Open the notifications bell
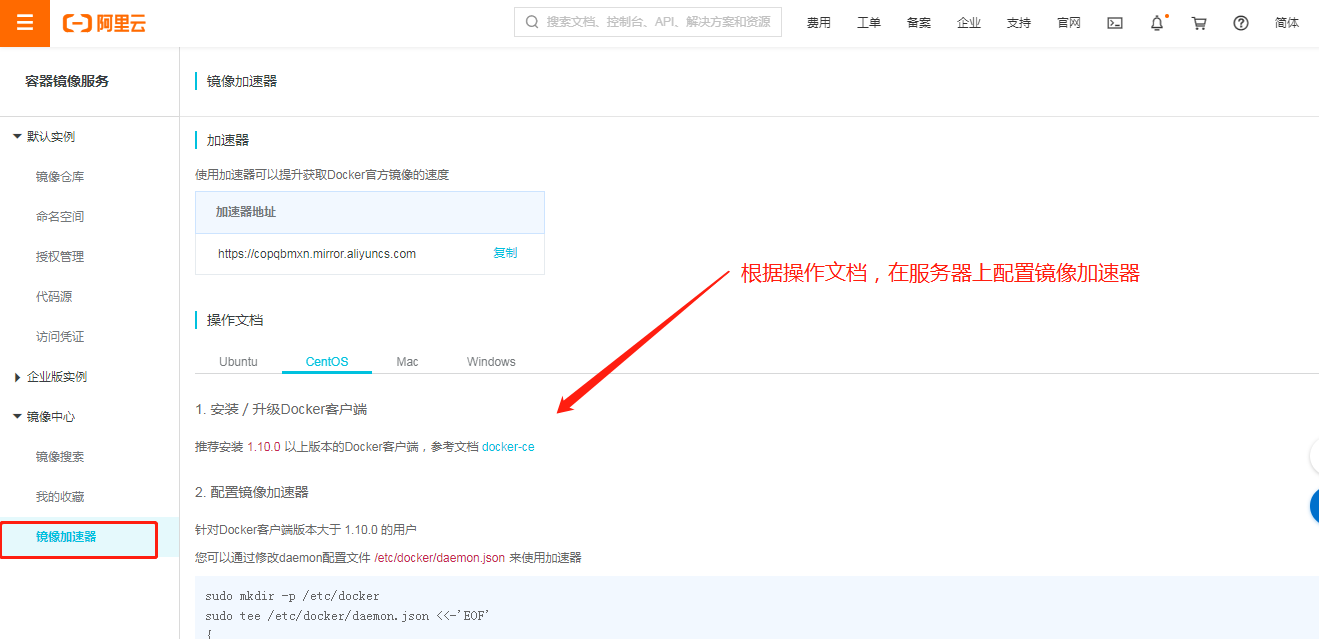This screenshot has height=639, width=1319. 1157,23
